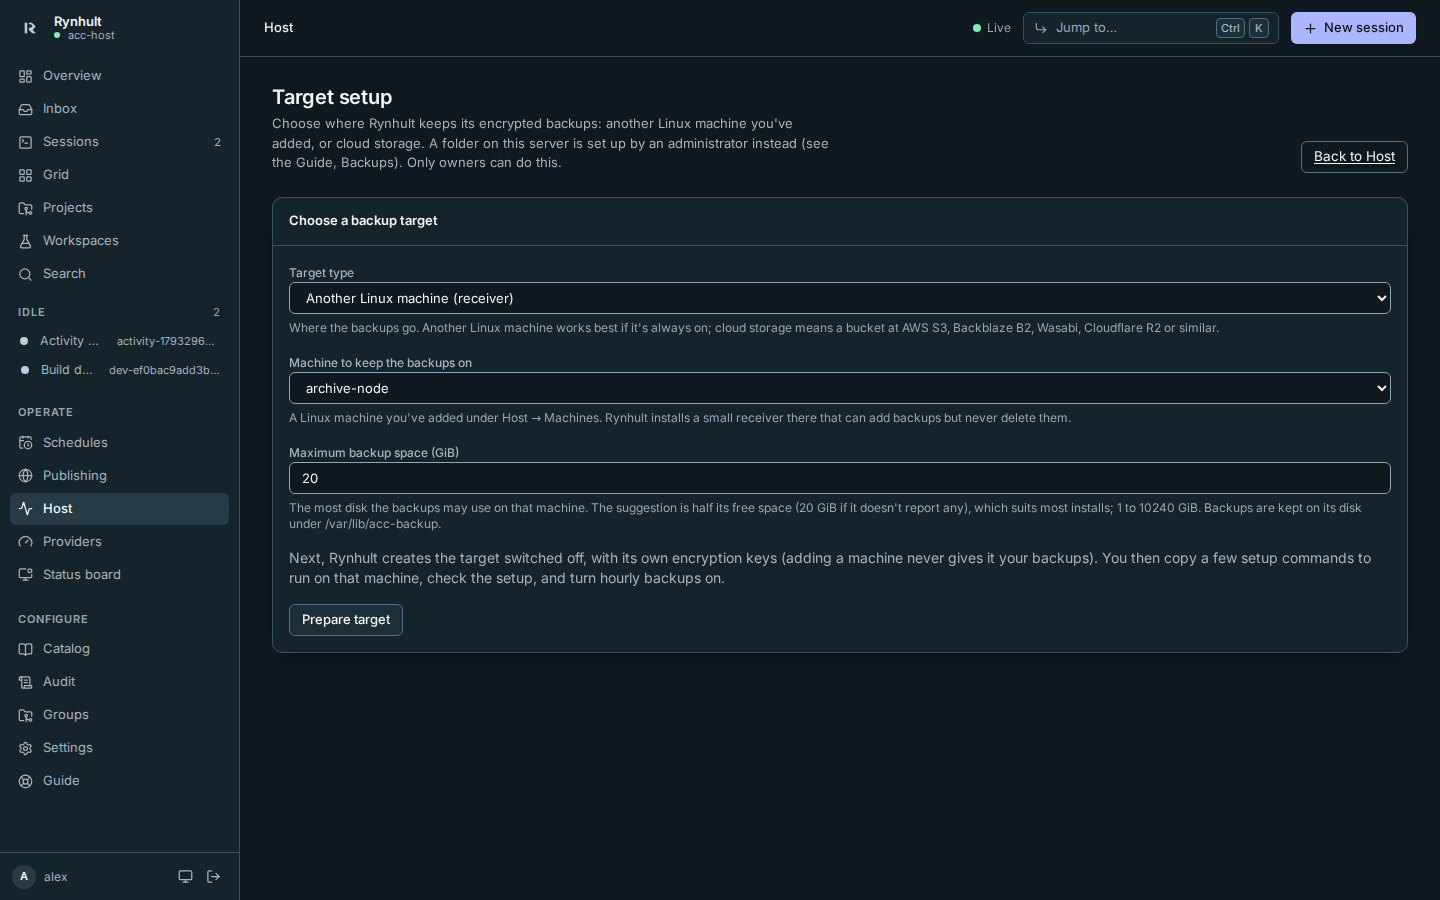Click the Search magnifier icon in the sidebar
The height and width of the screenshot is (900, 1440).
(x=26, y=274)
